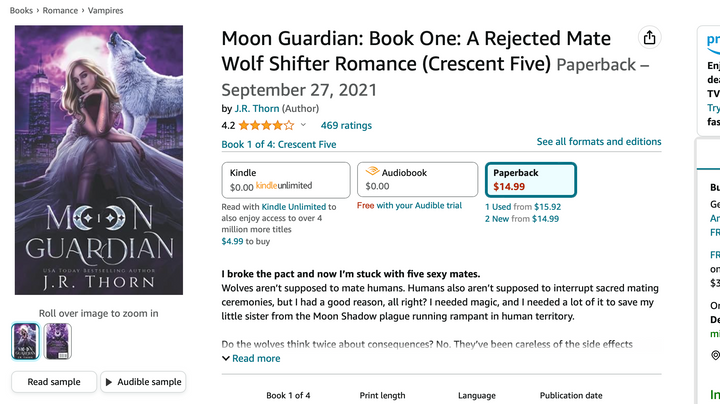Click the play icon on Audible sample
The width and height of the screenshot is (720, 404).
109,382
